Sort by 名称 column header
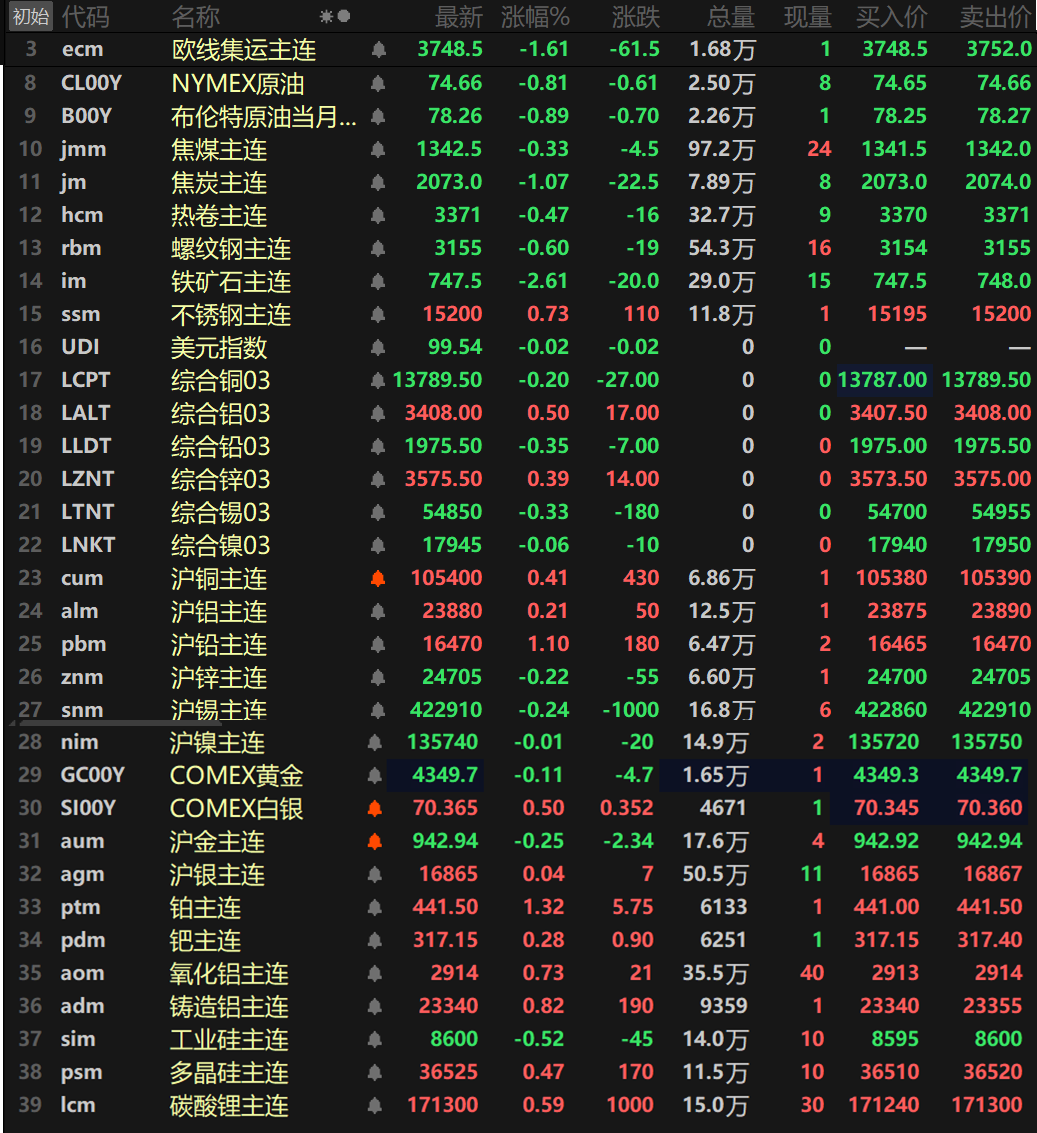The image size is (1037, 1133). tap(196, 16)
